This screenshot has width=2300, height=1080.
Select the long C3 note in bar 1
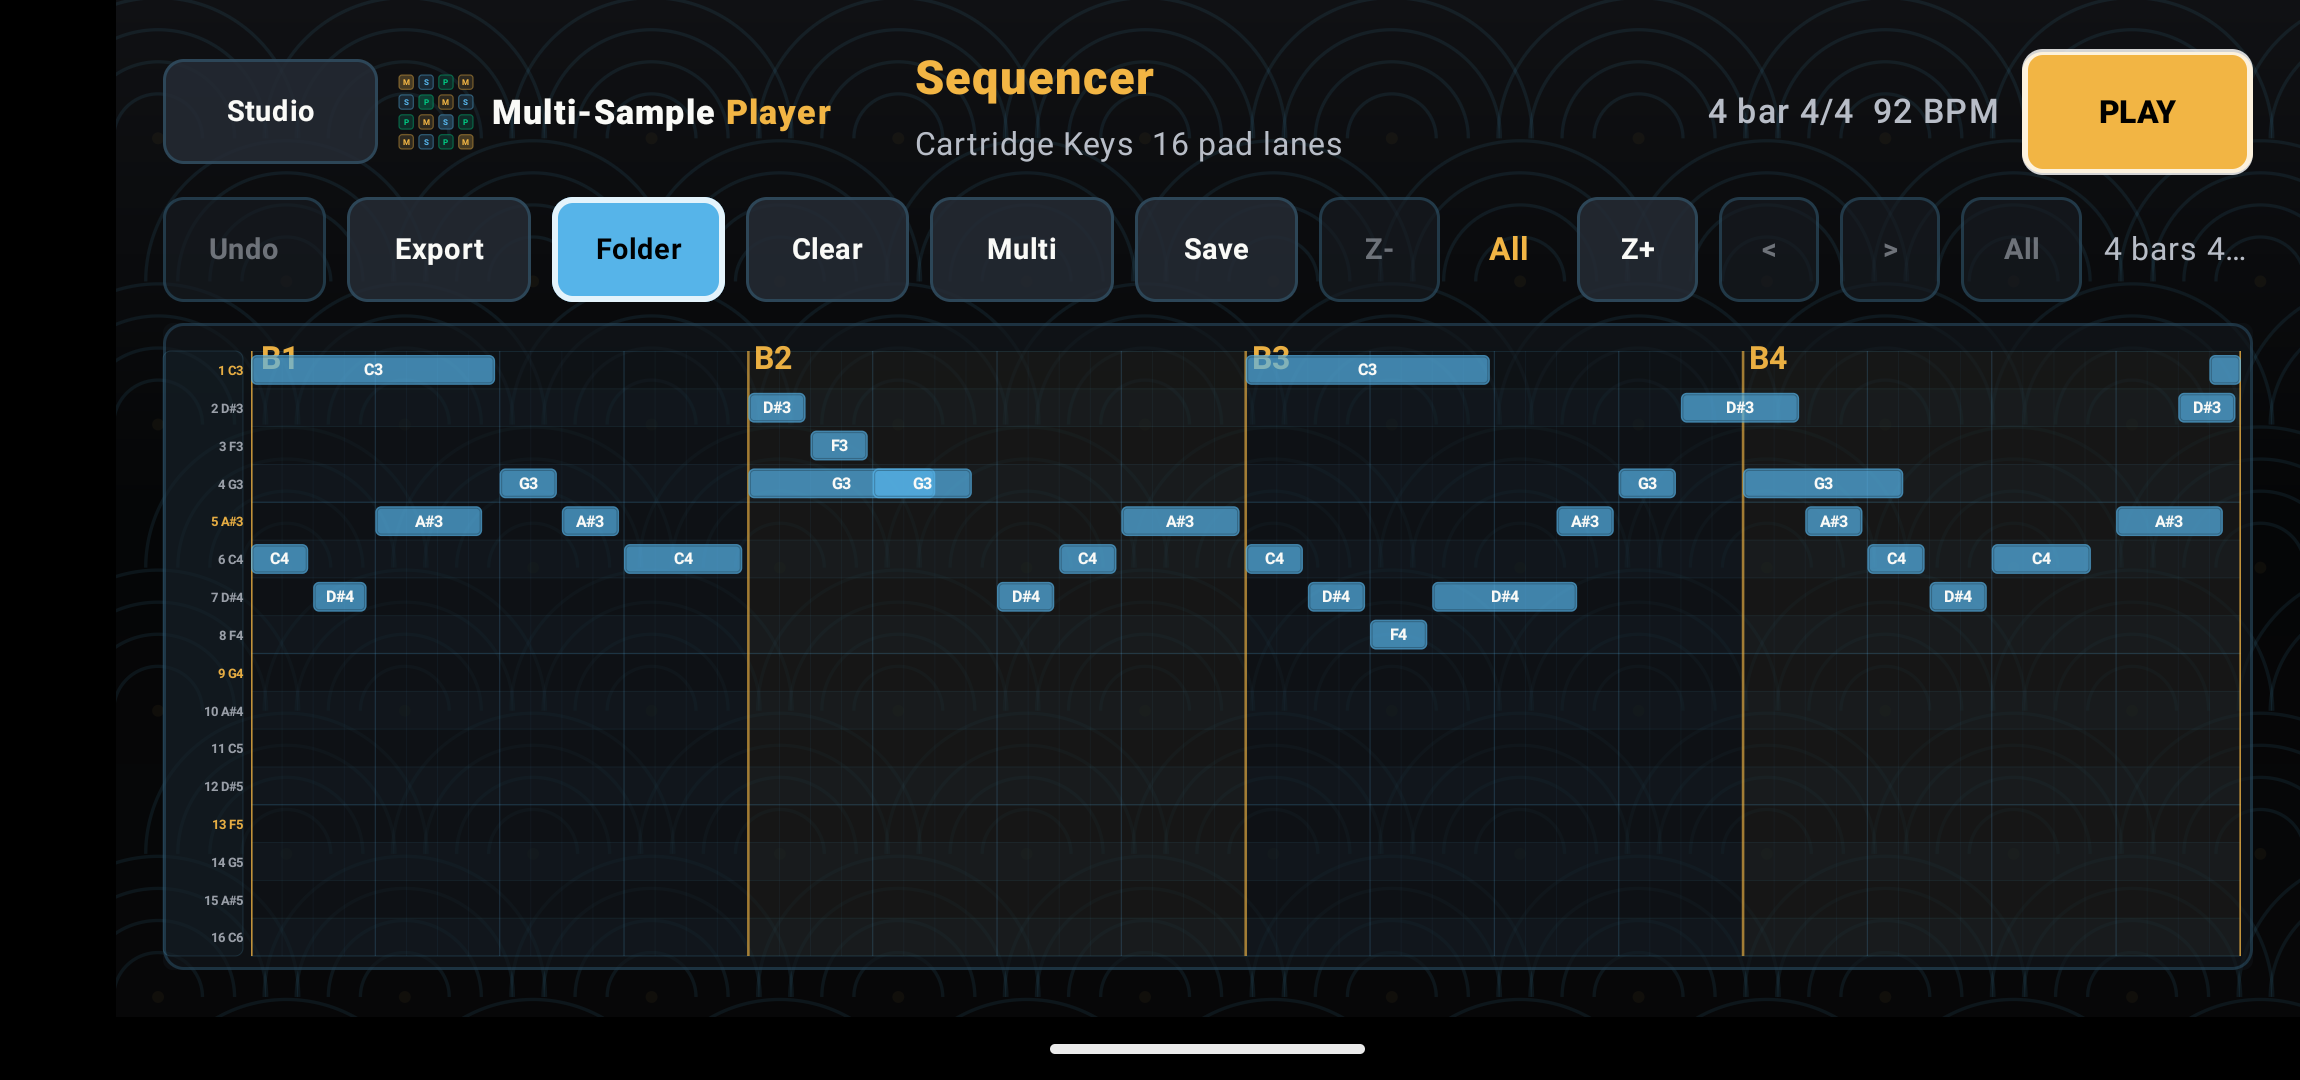[x=373, y=369]
